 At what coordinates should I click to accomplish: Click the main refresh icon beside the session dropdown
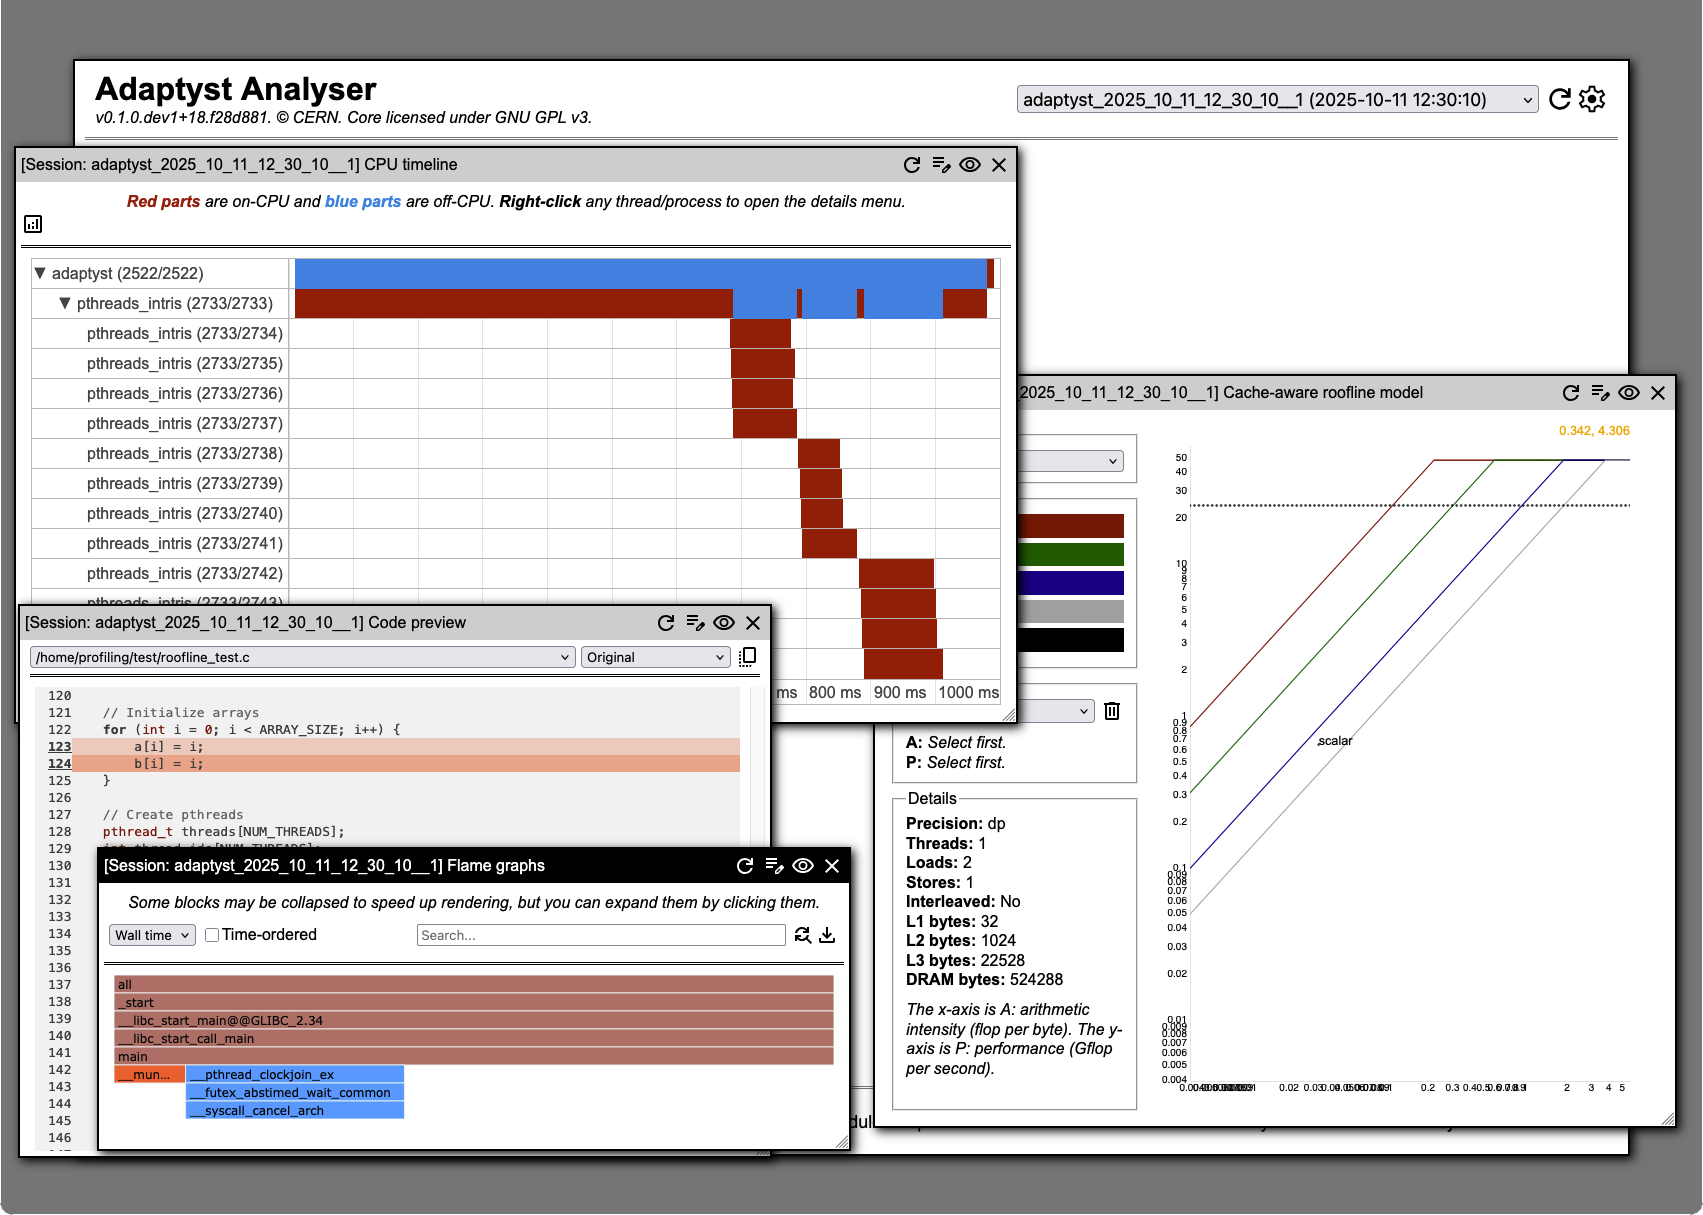(x=1559, y=99)
